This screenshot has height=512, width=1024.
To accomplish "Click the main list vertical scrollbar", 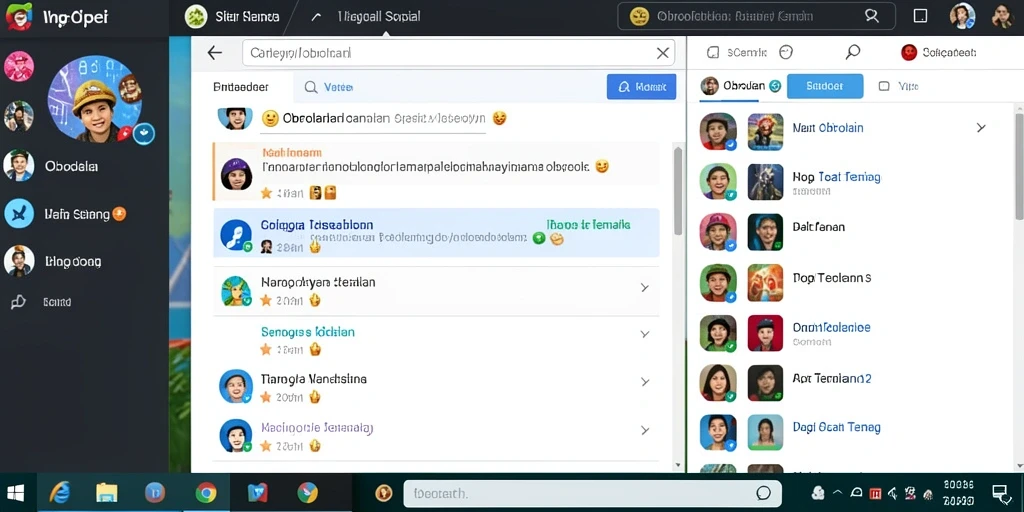I will [677, 191].
